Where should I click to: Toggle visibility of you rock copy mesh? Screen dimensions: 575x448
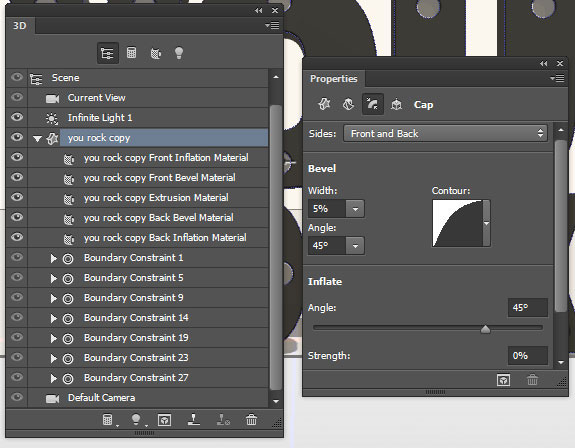17,137
